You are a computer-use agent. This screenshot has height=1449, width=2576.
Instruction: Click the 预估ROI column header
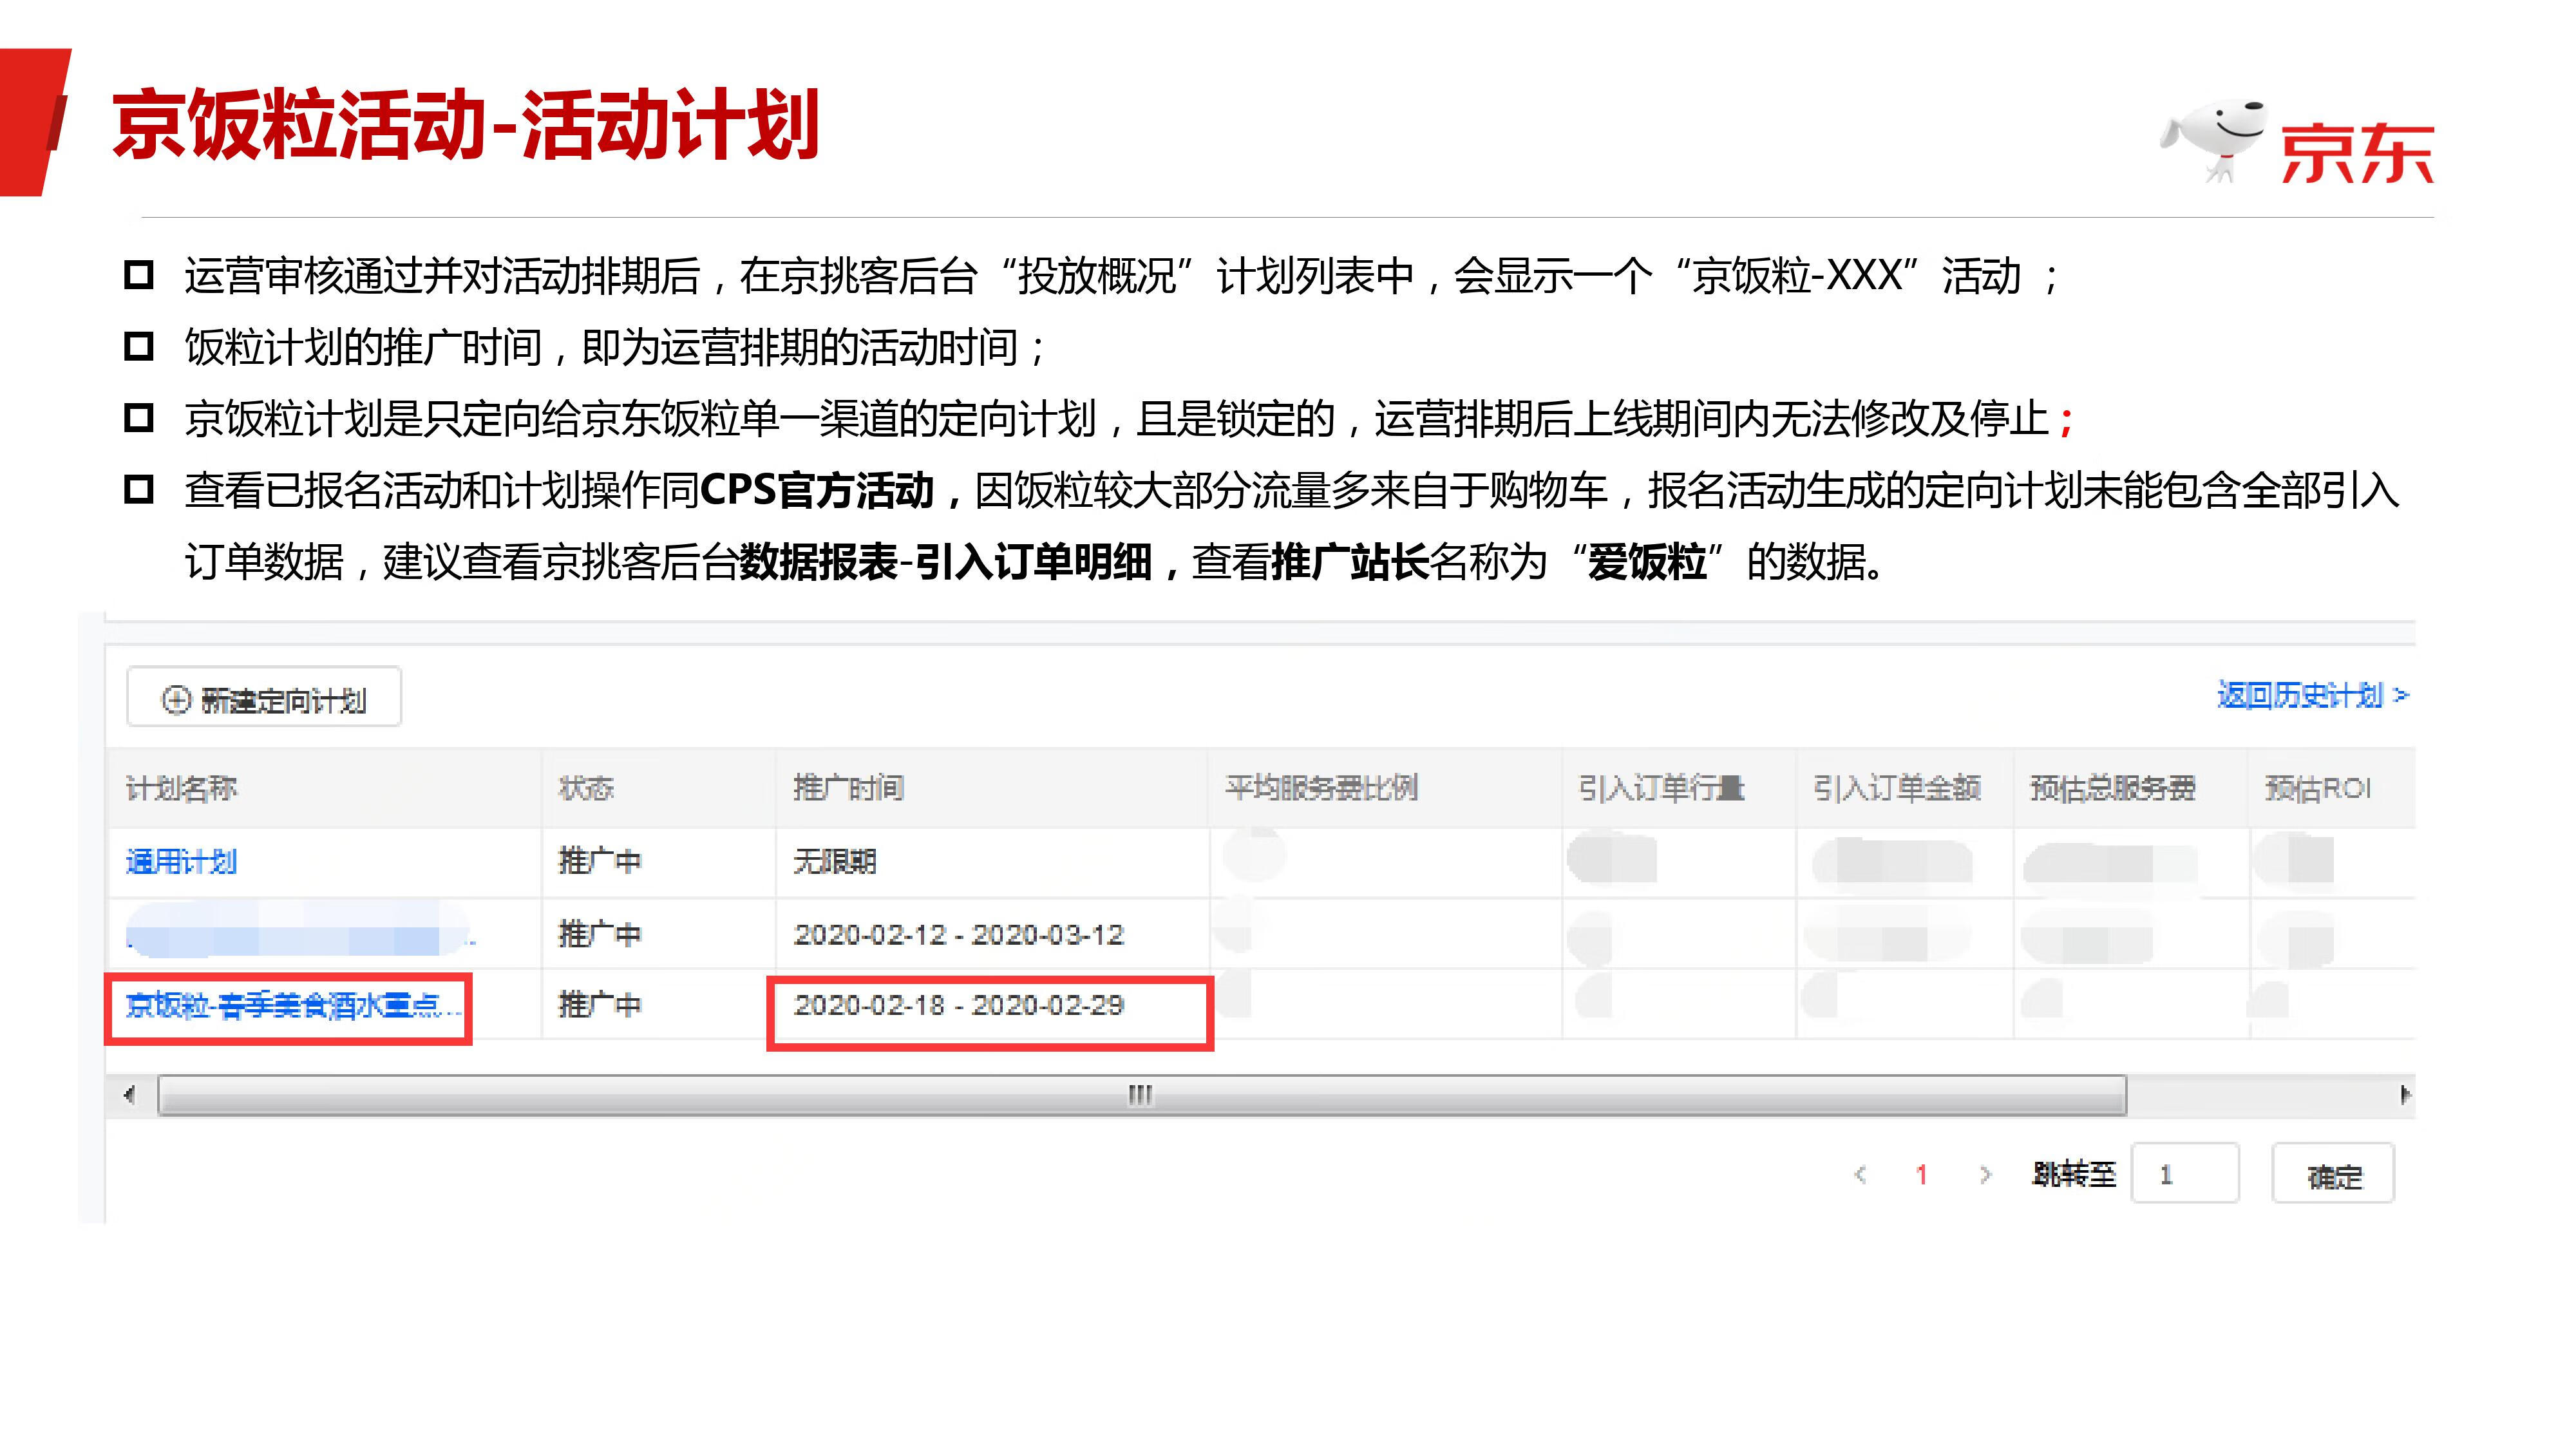[x=2317, y=788]
